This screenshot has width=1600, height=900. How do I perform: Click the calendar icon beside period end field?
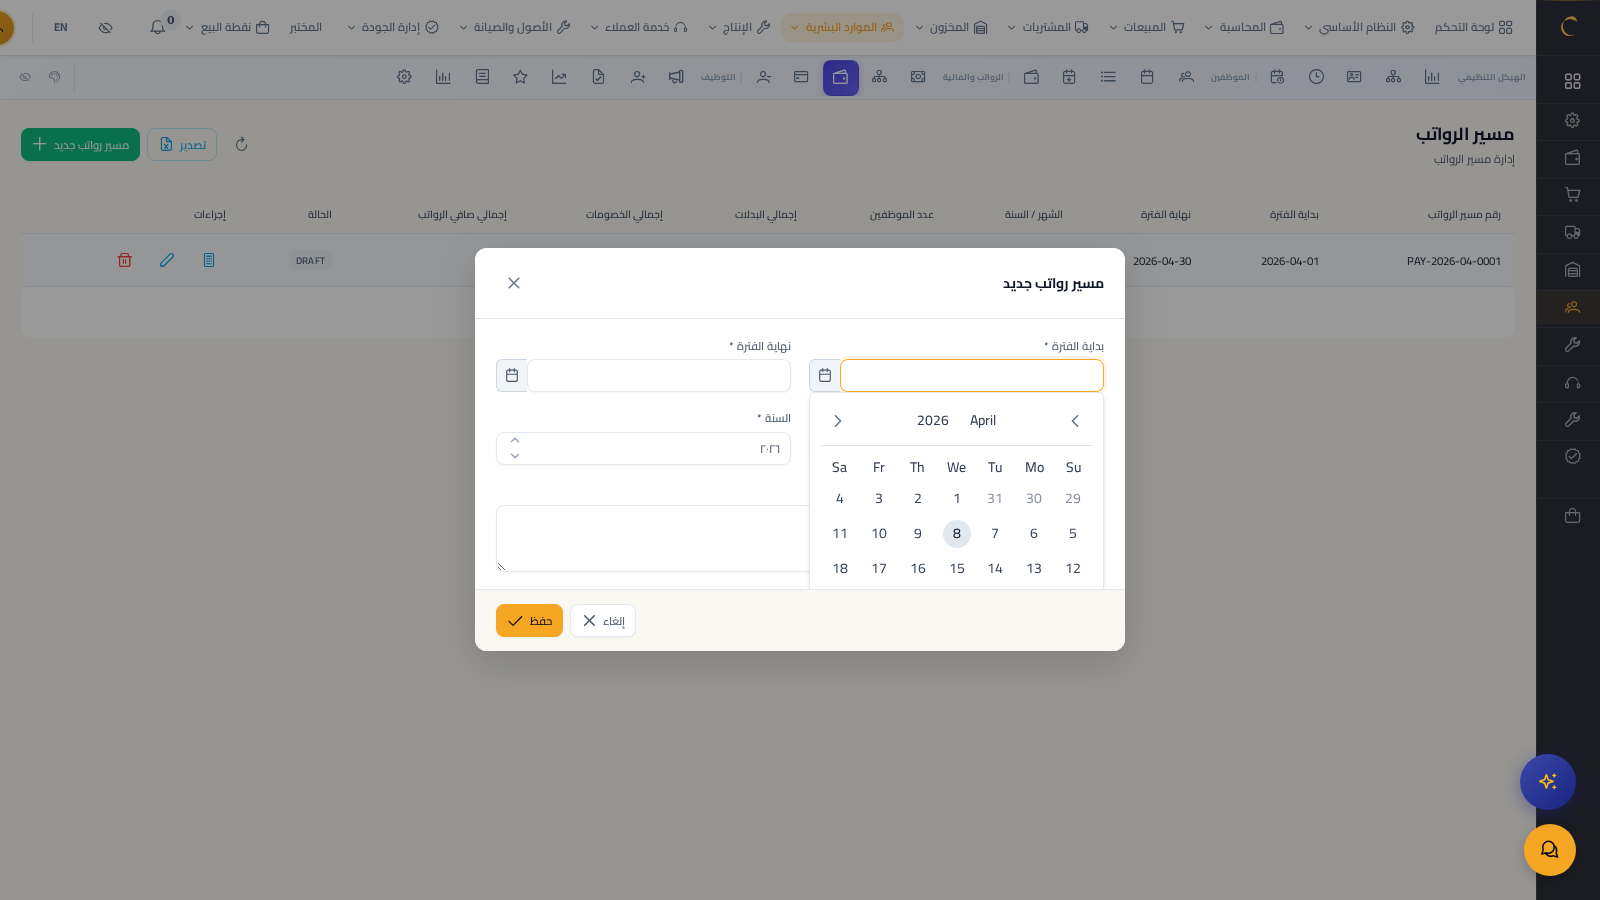512,376
